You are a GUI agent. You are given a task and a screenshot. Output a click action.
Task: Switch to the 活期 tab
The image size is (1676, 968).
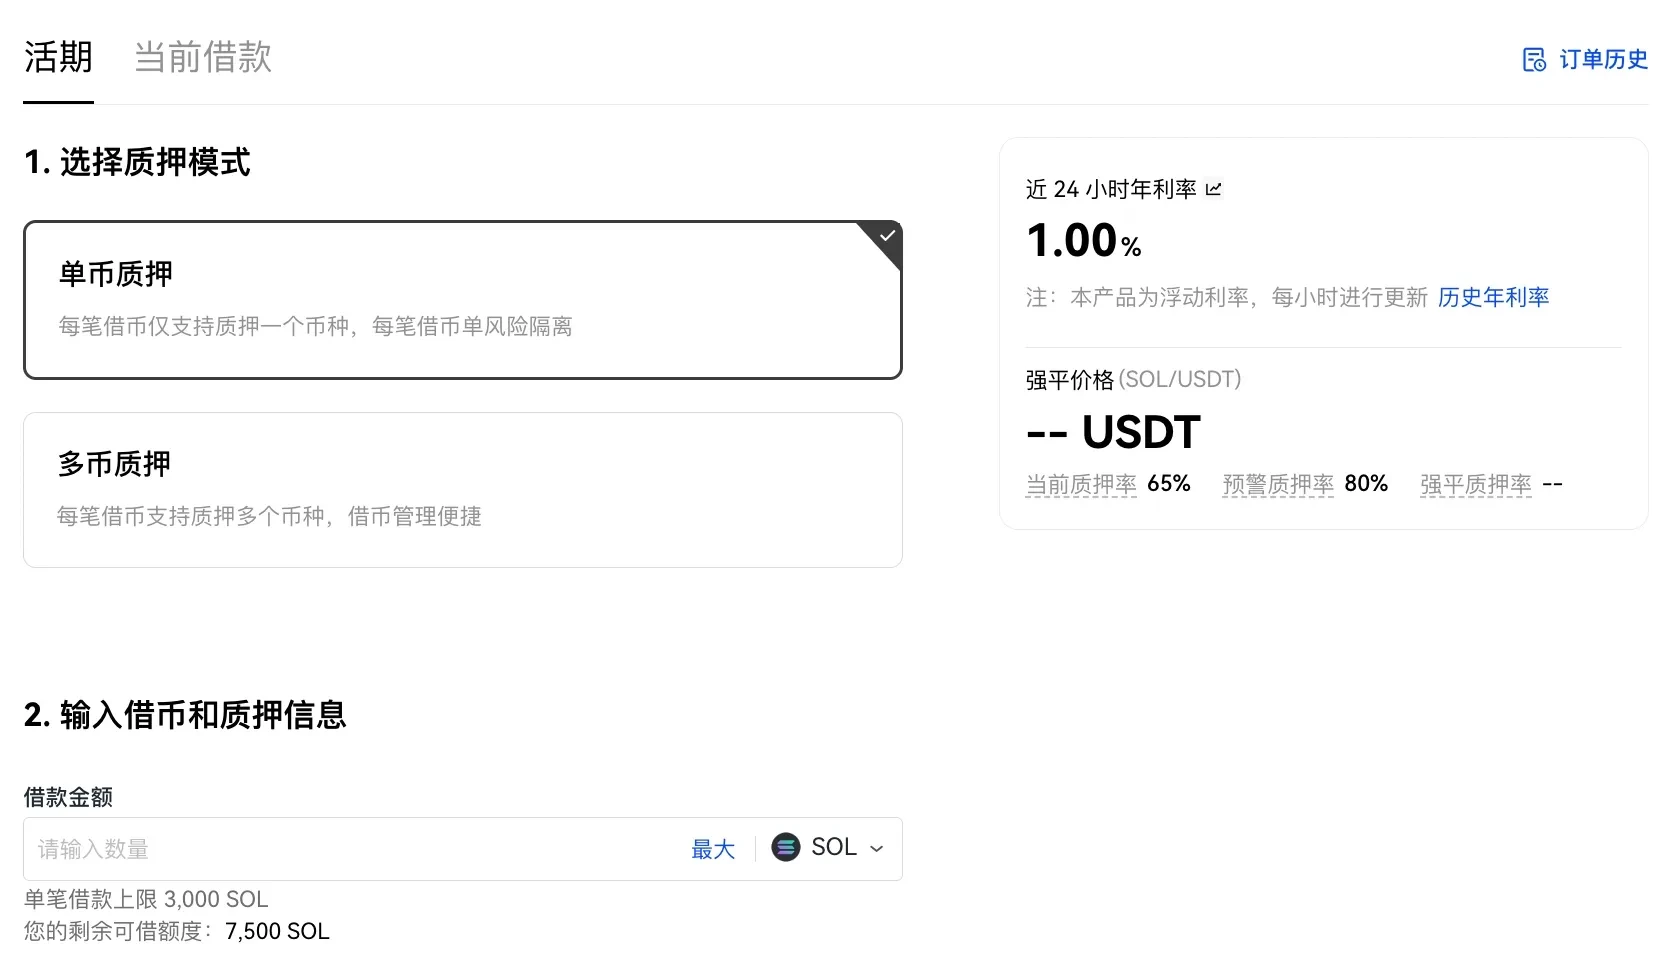[x=58, y=58]
